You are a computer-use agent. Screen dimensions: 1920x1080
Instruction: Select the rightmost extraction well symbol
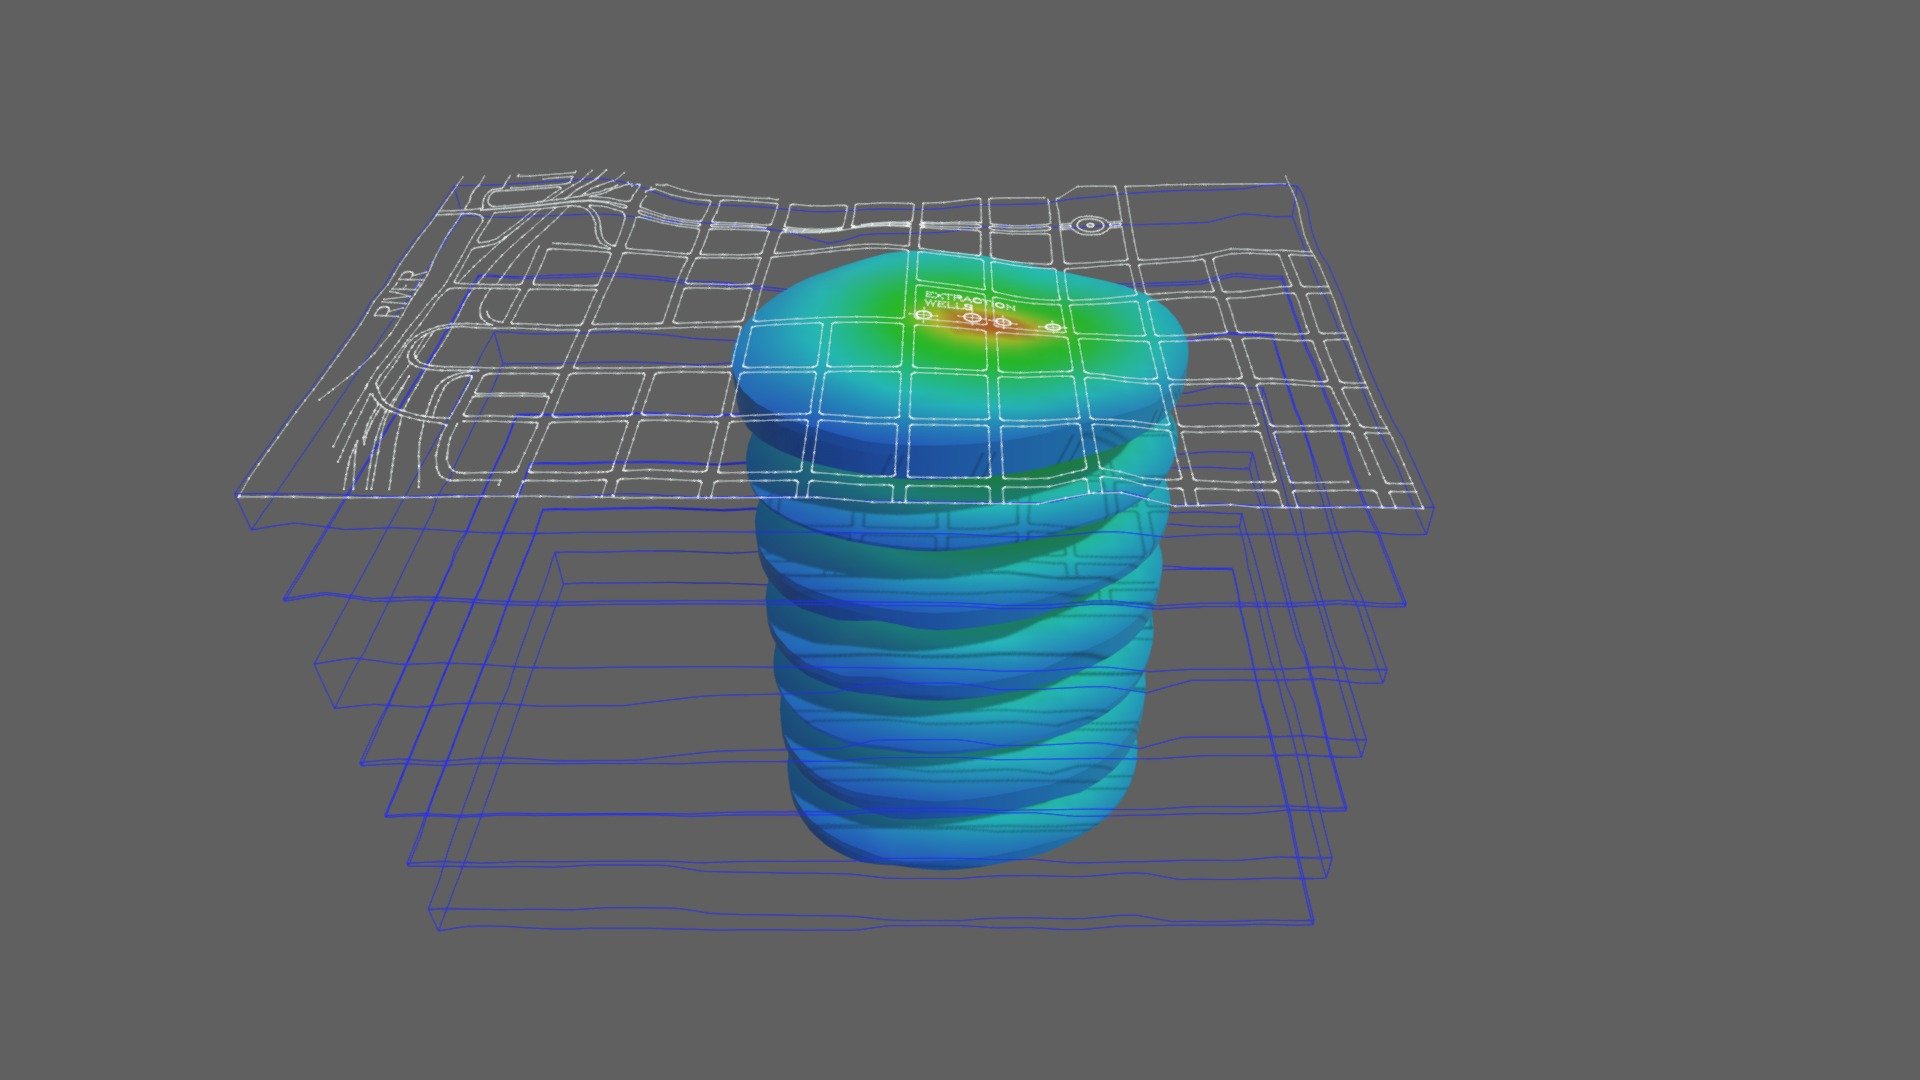[1053, 329]
